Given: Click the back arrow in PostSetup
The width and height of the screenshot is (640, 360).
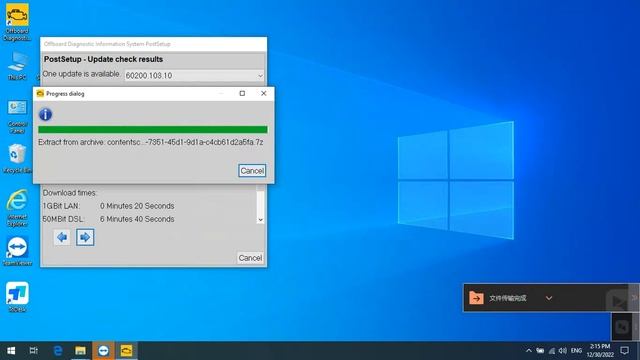Looking at the screenshot, I should tap(62, 237).
